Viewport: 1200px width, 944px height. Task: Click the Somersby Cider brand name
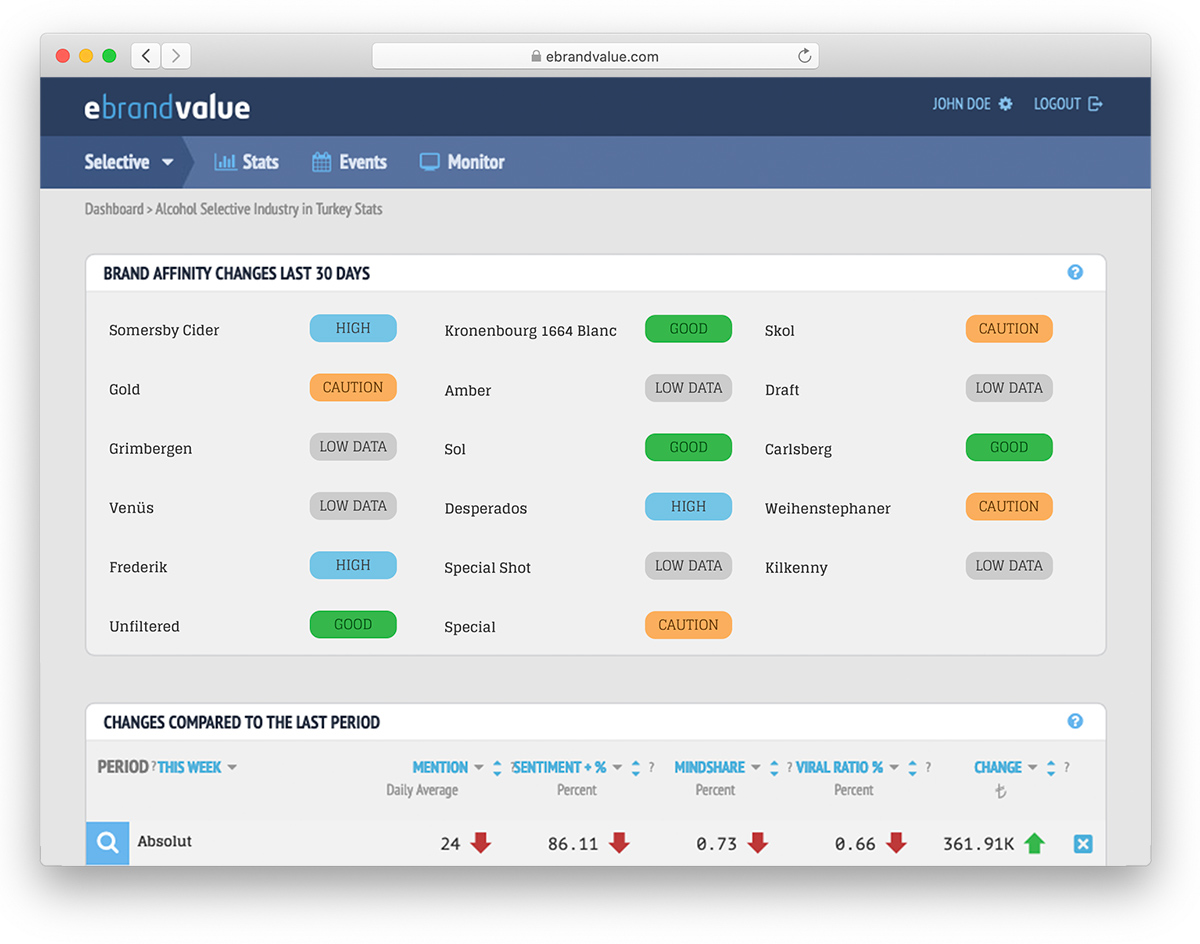(164, 330)
